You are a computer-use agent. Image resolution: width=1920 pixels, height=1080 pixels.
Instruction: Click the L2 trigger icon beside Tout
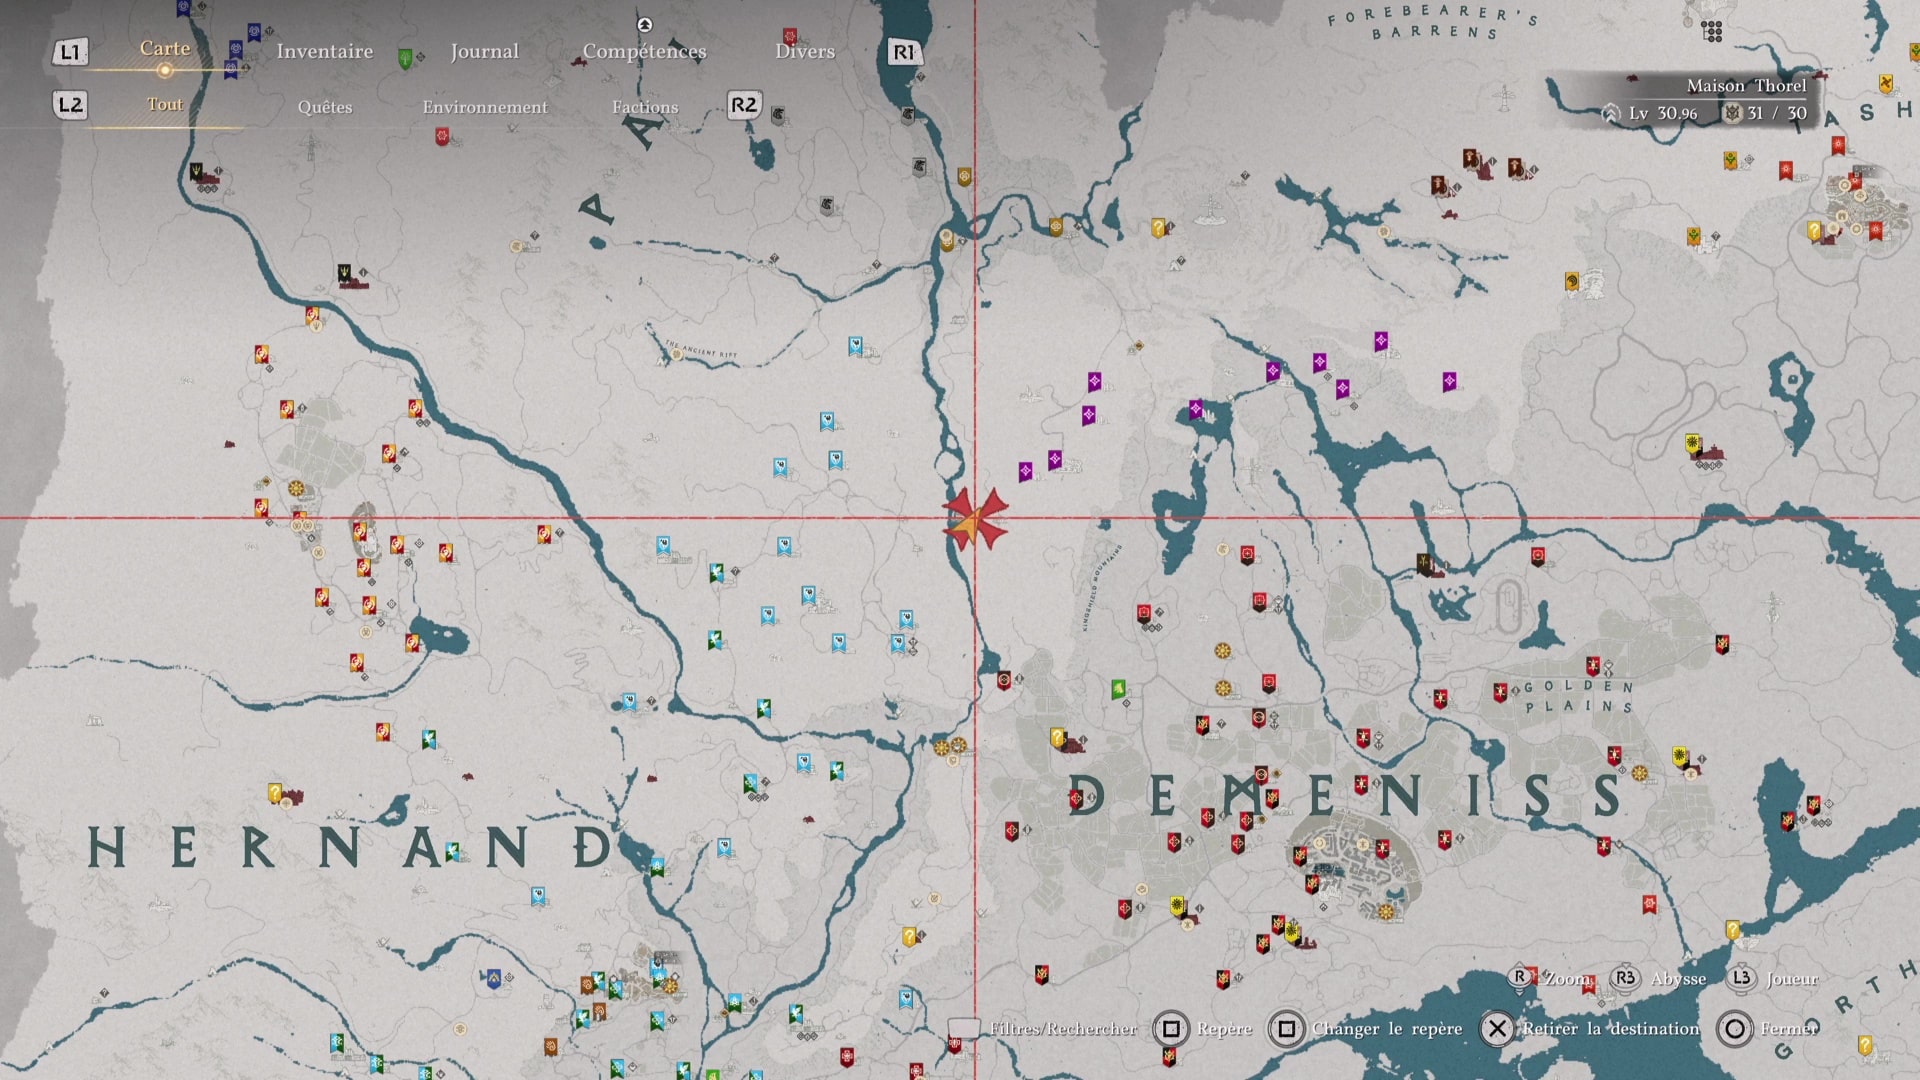69,105
